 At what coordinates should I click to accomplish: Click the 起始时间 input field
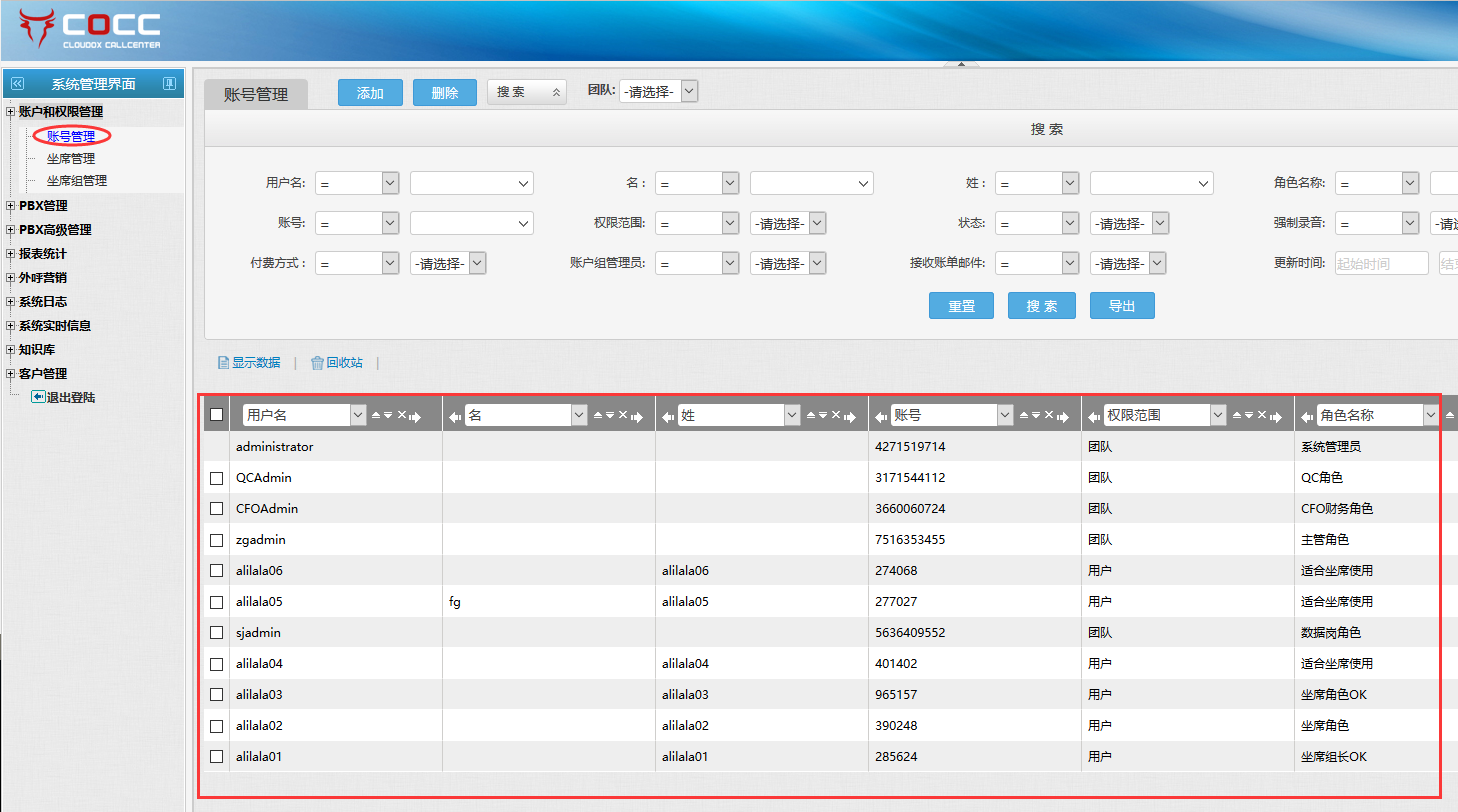coord(1381,264)
